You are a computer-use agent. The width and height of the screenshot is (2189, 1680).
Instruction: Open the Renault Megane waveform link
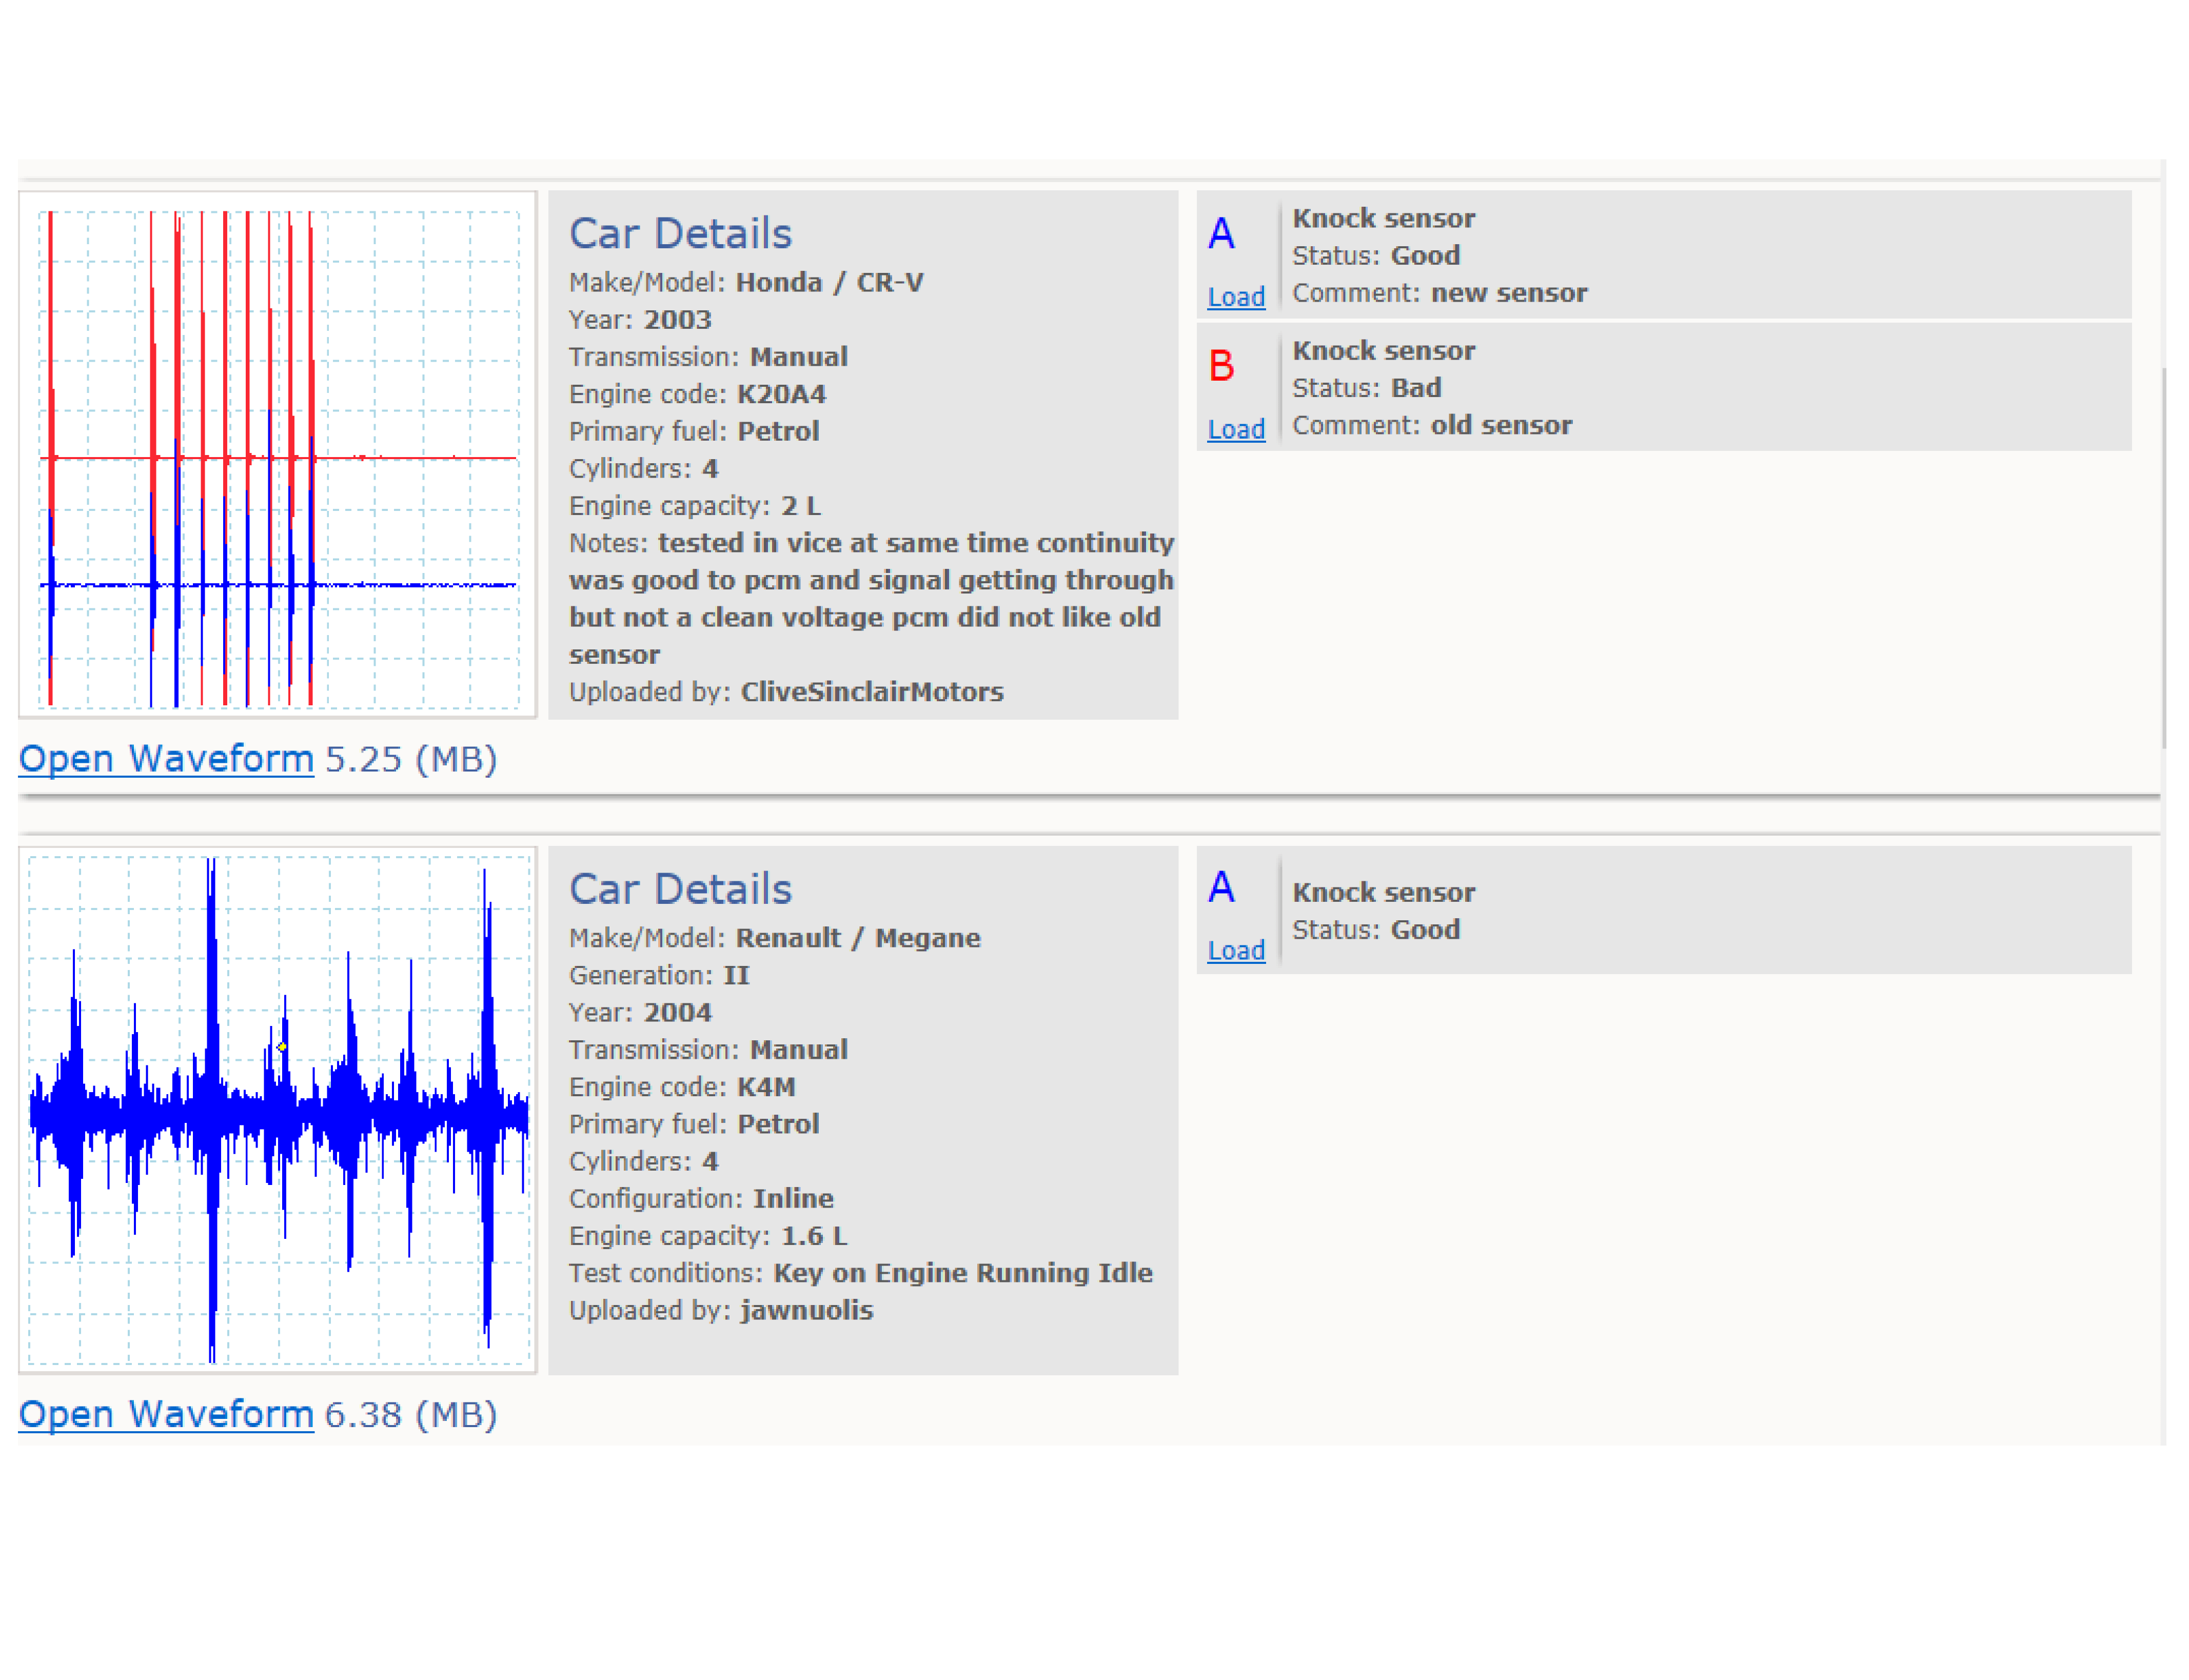[166, 1414]
